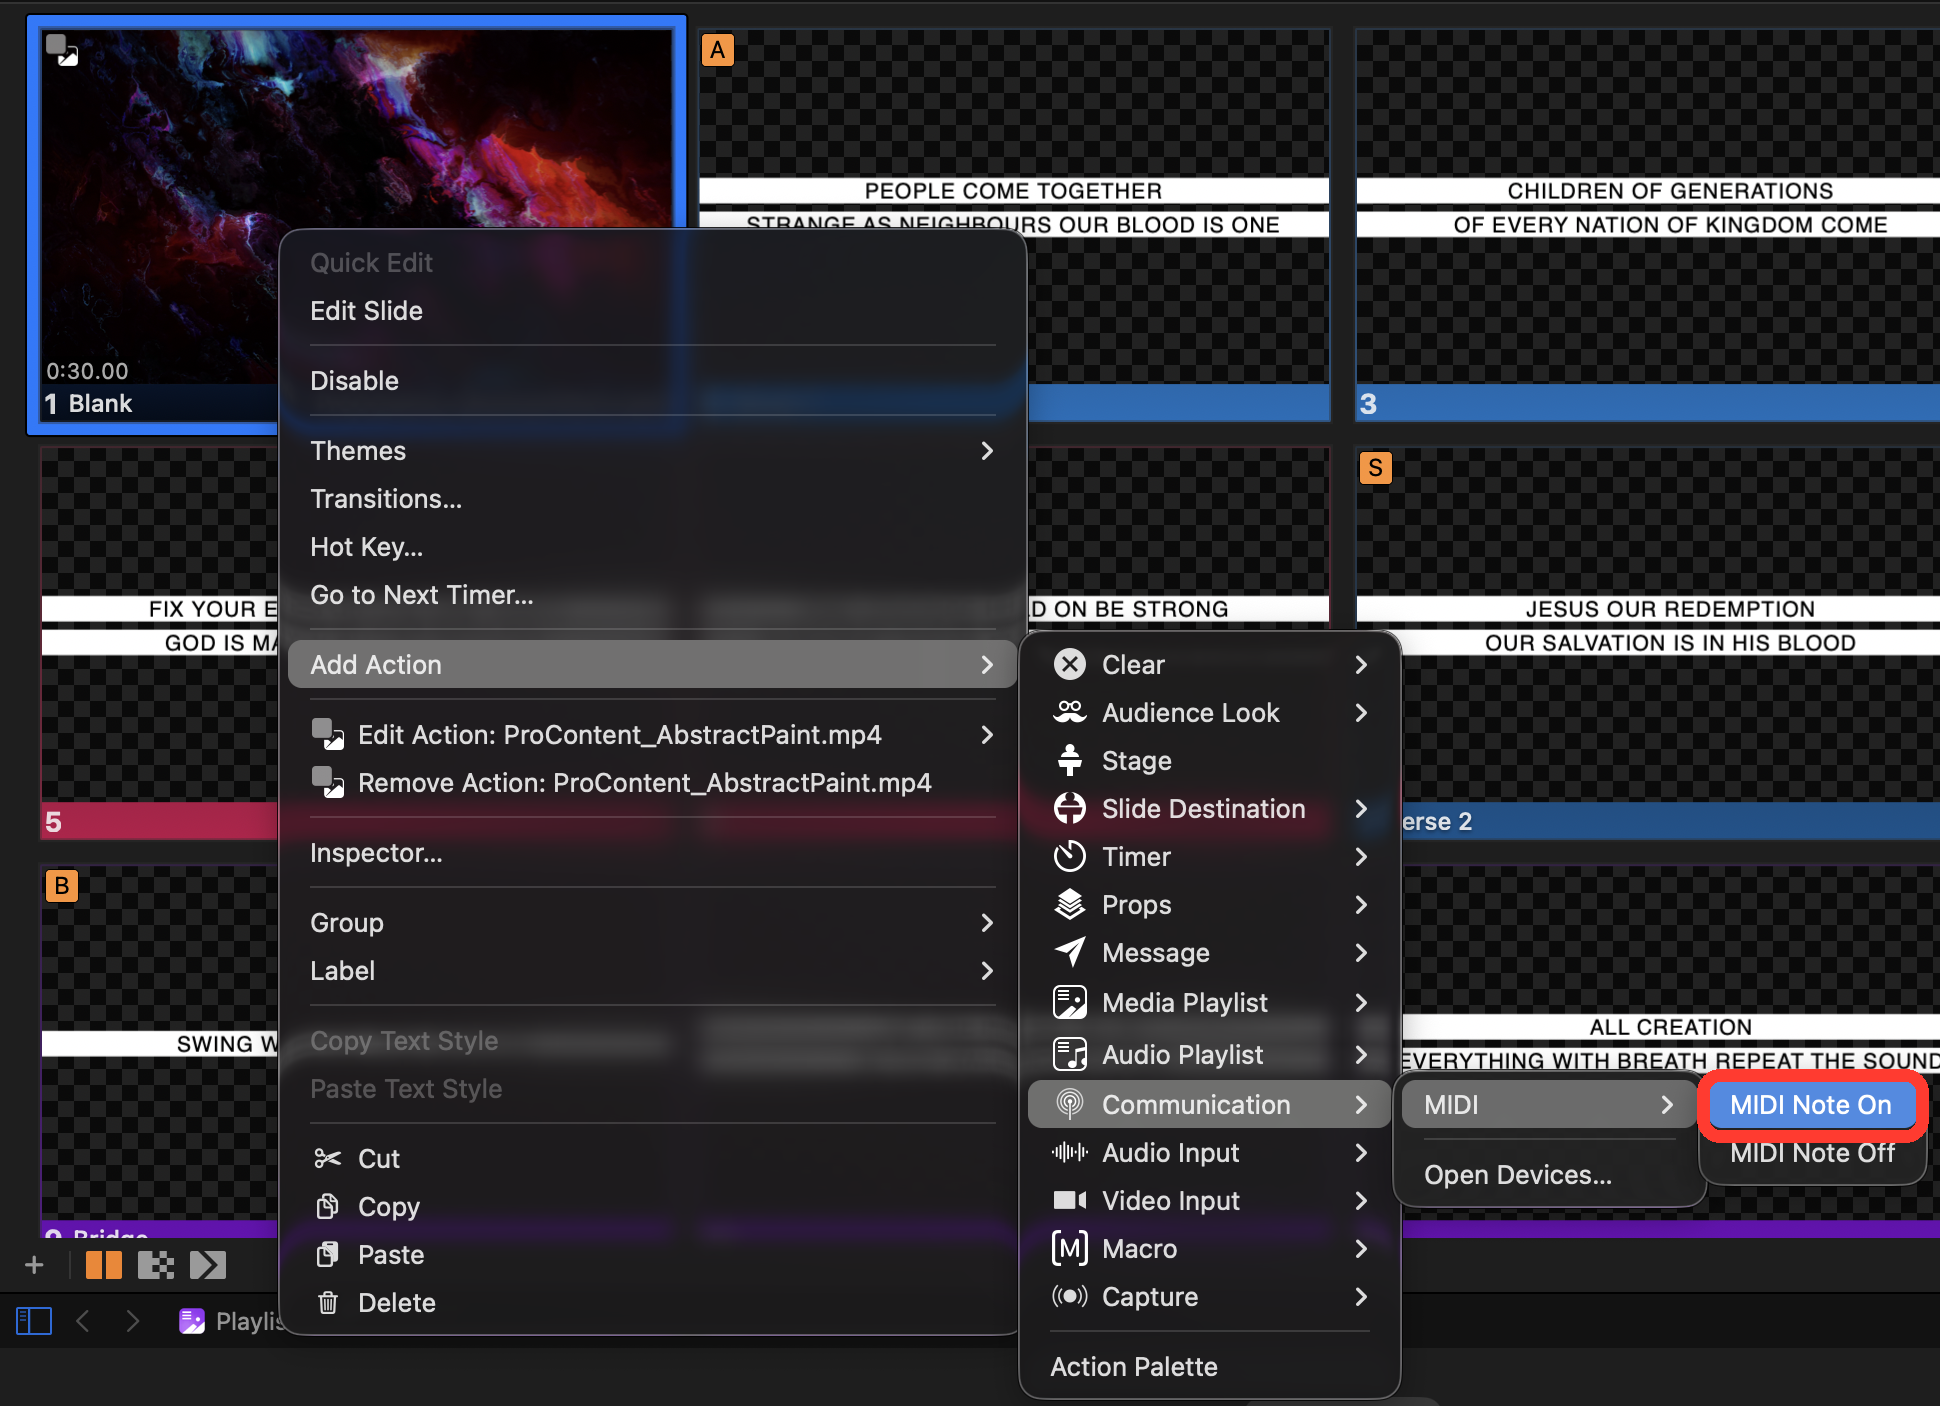Expand the Themes submenu
Image resolution: width=1940 pixels, height=1406 pixels.
[652, 451]
